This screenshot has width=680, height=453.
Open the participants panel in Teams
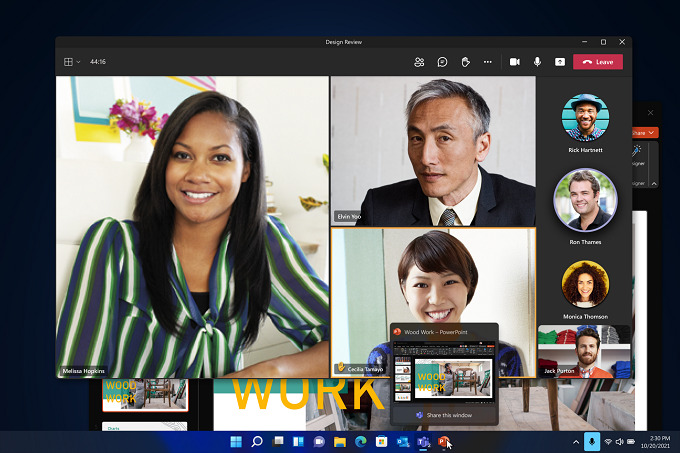pyautogui.click(x=419, y=62)
